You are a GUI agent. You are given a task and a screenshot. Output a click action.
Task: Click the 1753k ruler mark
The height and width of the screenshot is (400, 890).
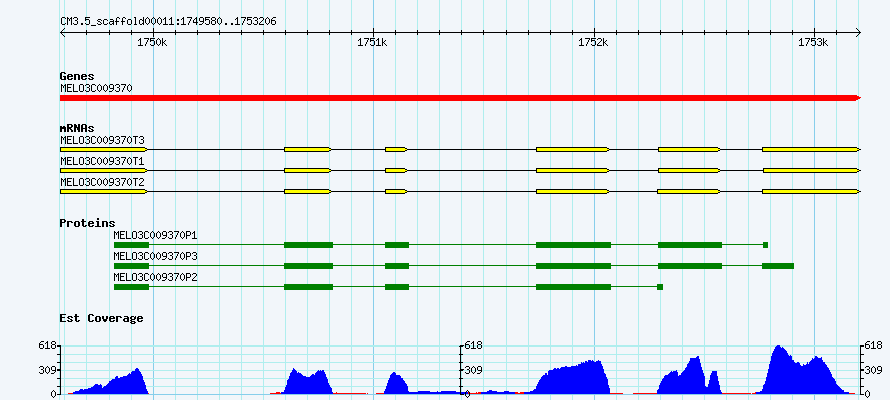click(x=815, y=43)
